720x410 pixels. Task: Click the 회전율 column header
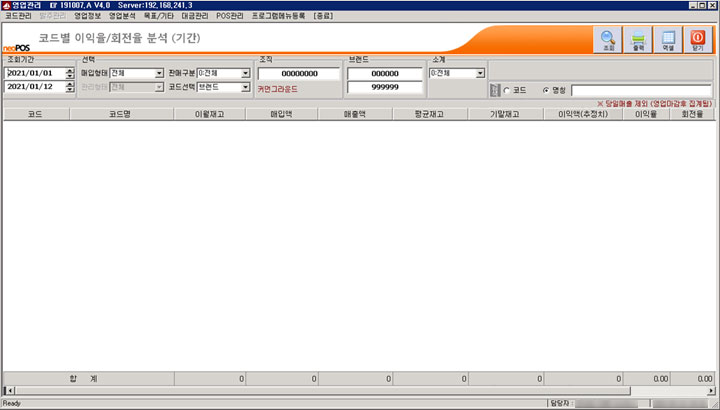click(692, 114)
